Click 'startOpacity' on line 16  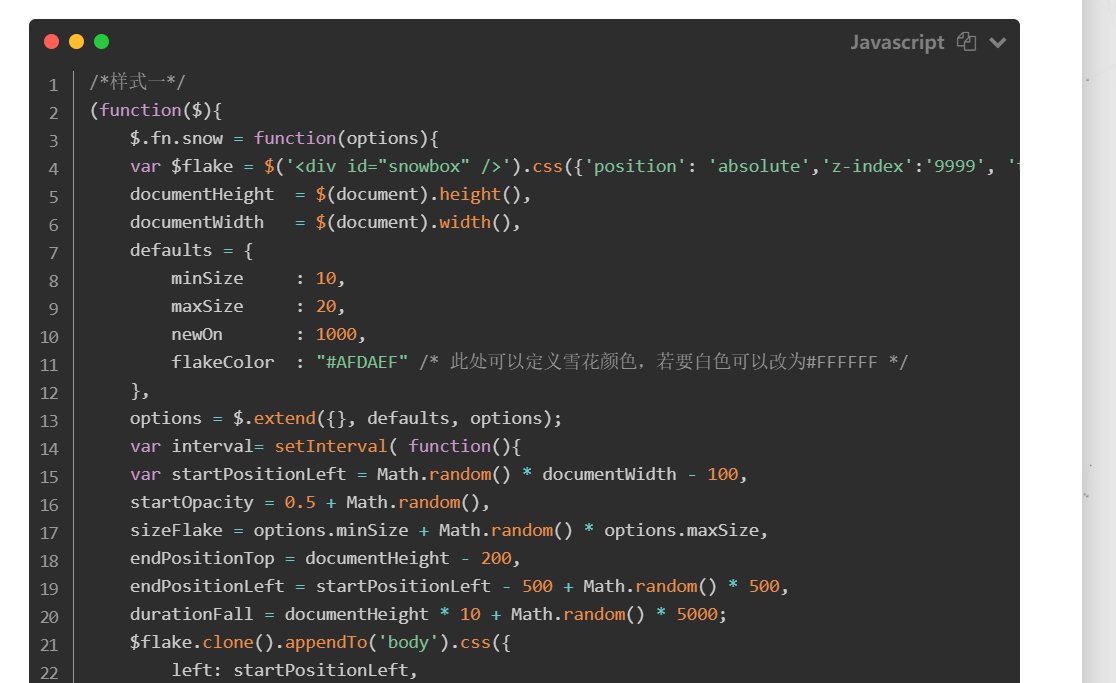click(x=191, y=502)
